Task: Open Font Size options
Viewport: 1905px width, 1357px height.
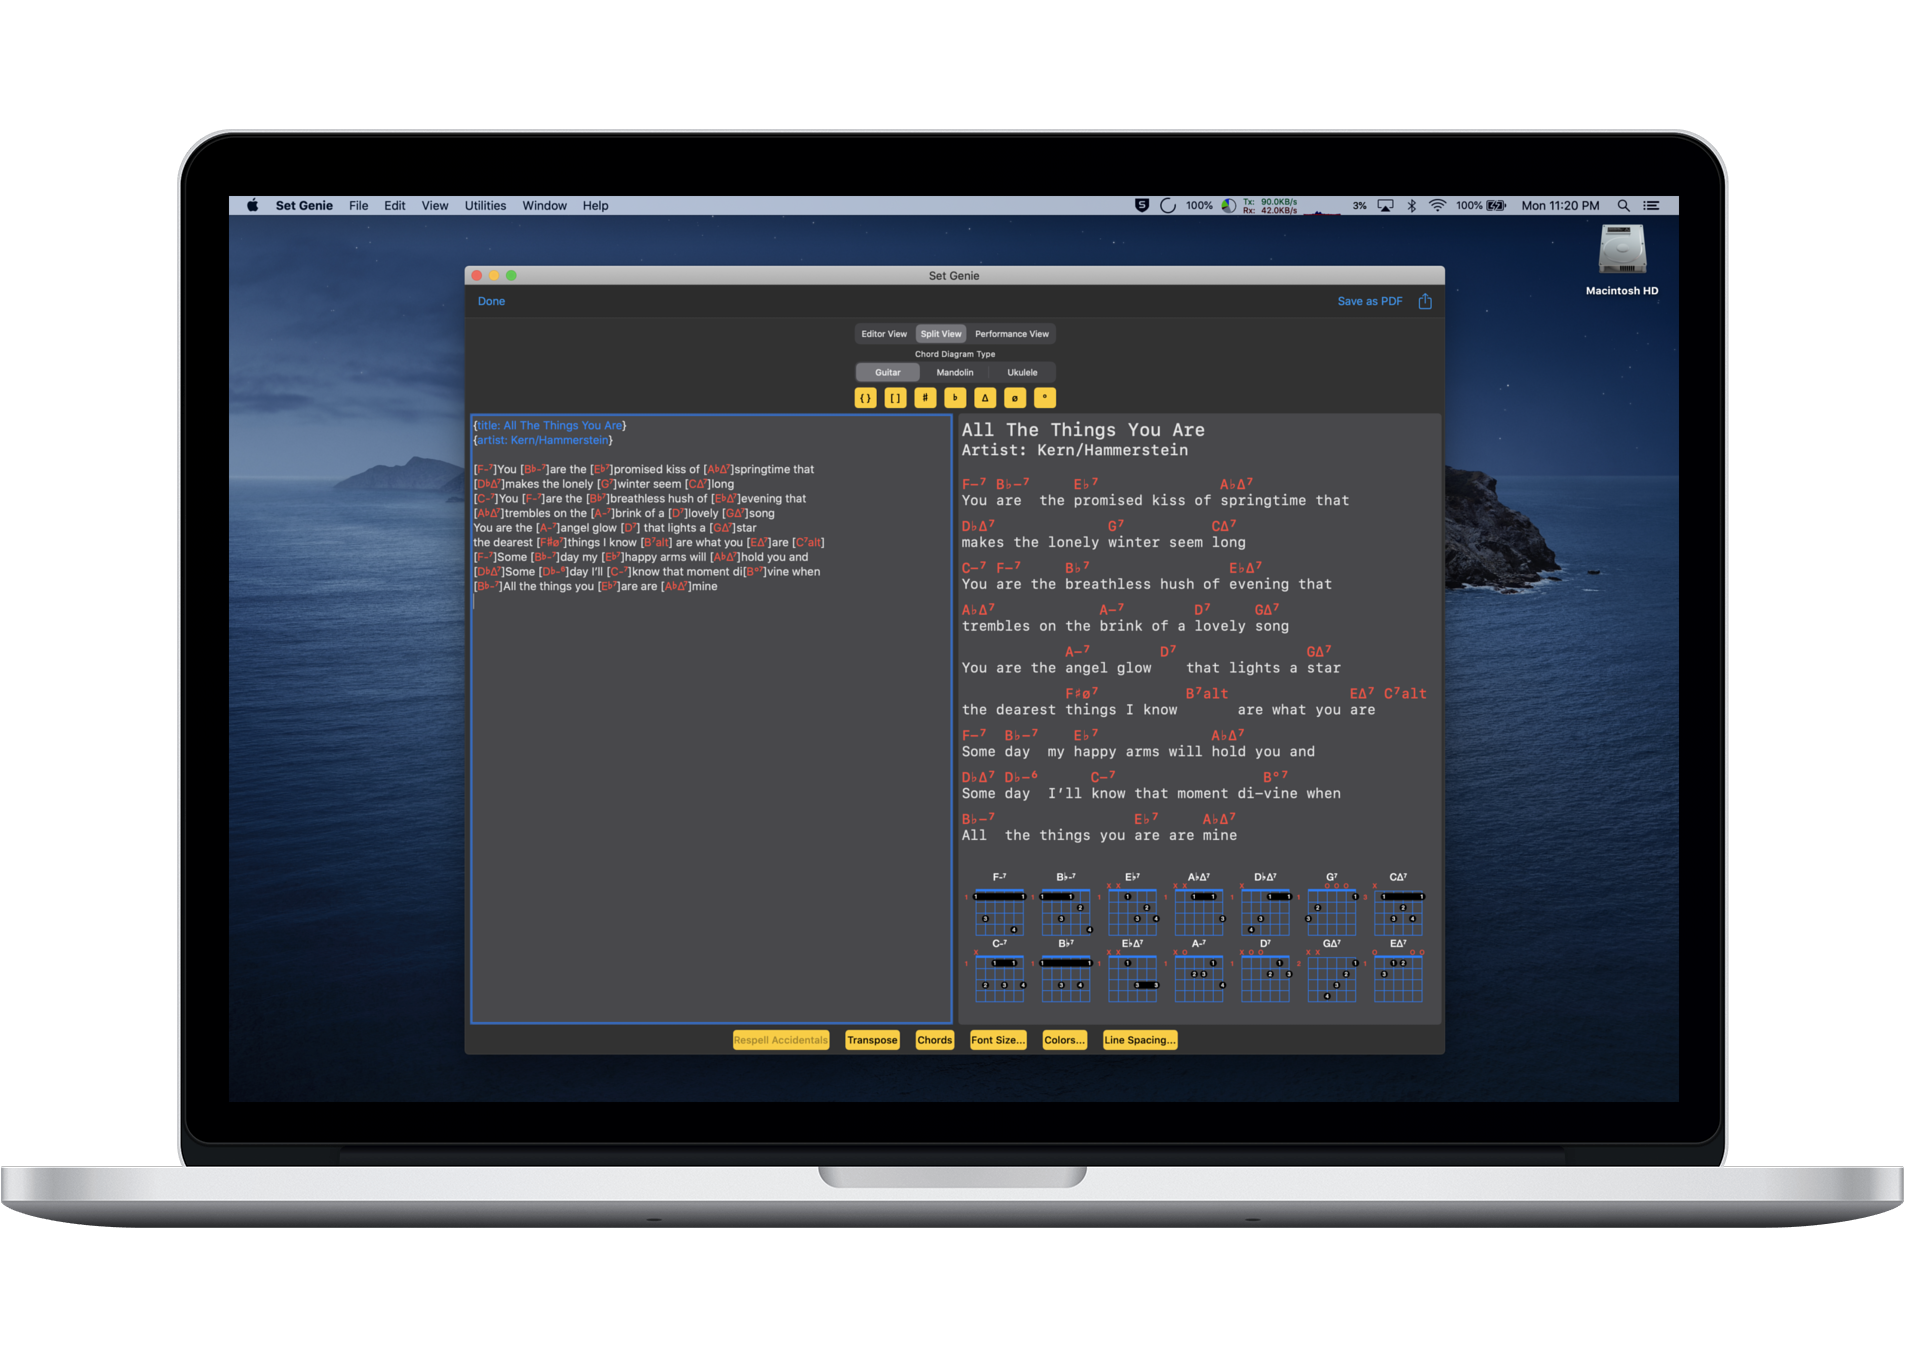Action: click(998, 1040)
